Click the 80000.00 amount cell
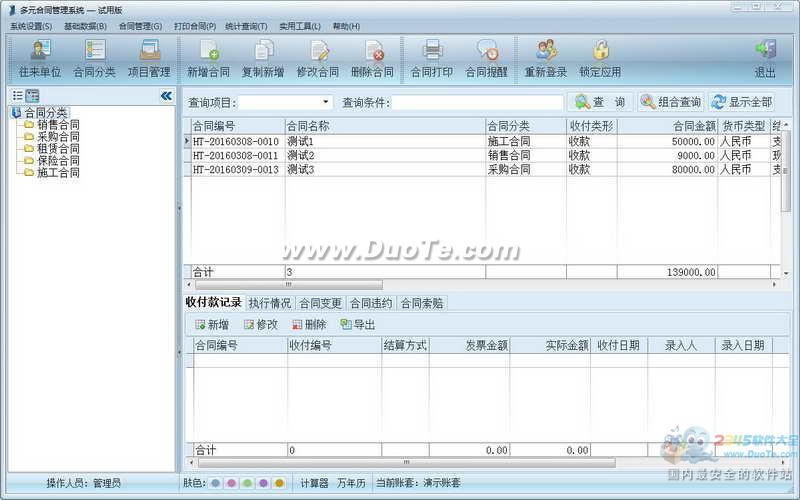This screenshot has width=800, height=500. [x=667, y=169]
